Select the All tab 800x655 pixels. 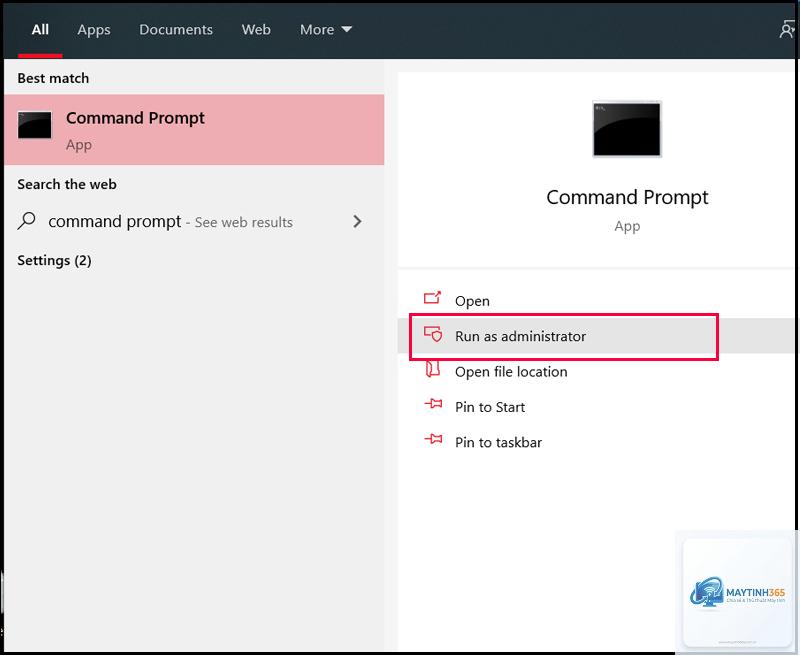(x=40, y=30)
